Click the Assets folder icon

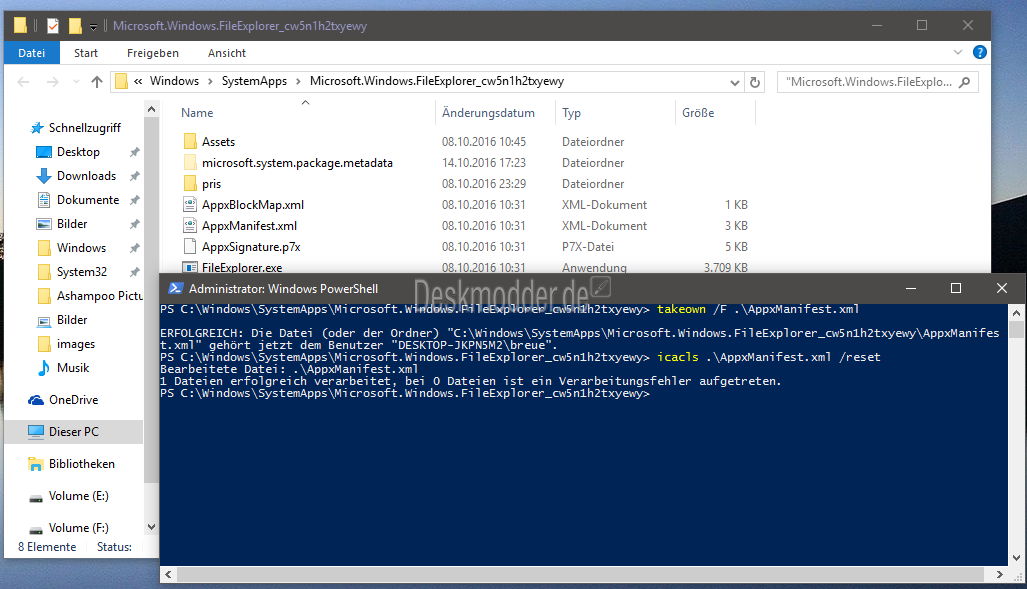pyautogui.click(x=190, y=142)
